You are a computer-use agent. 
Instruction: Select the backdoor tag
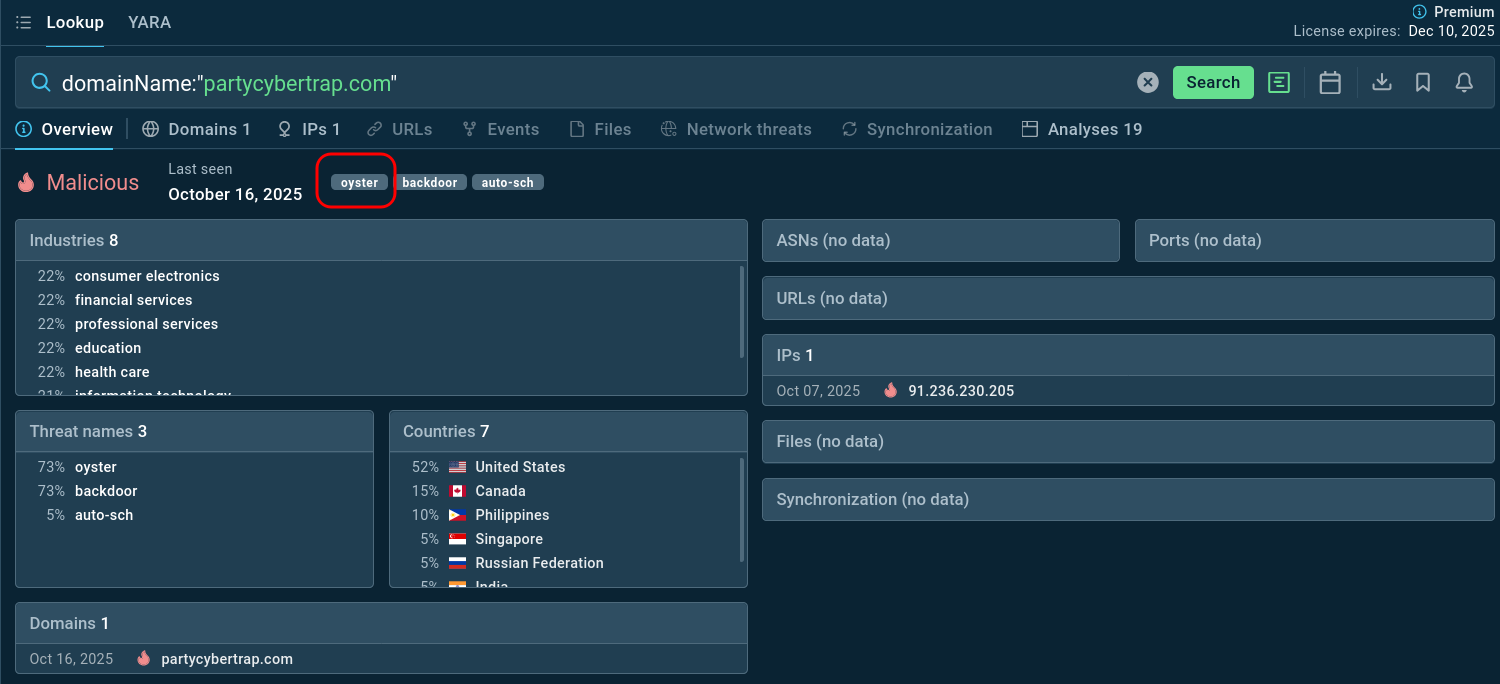tap(429, 183)
